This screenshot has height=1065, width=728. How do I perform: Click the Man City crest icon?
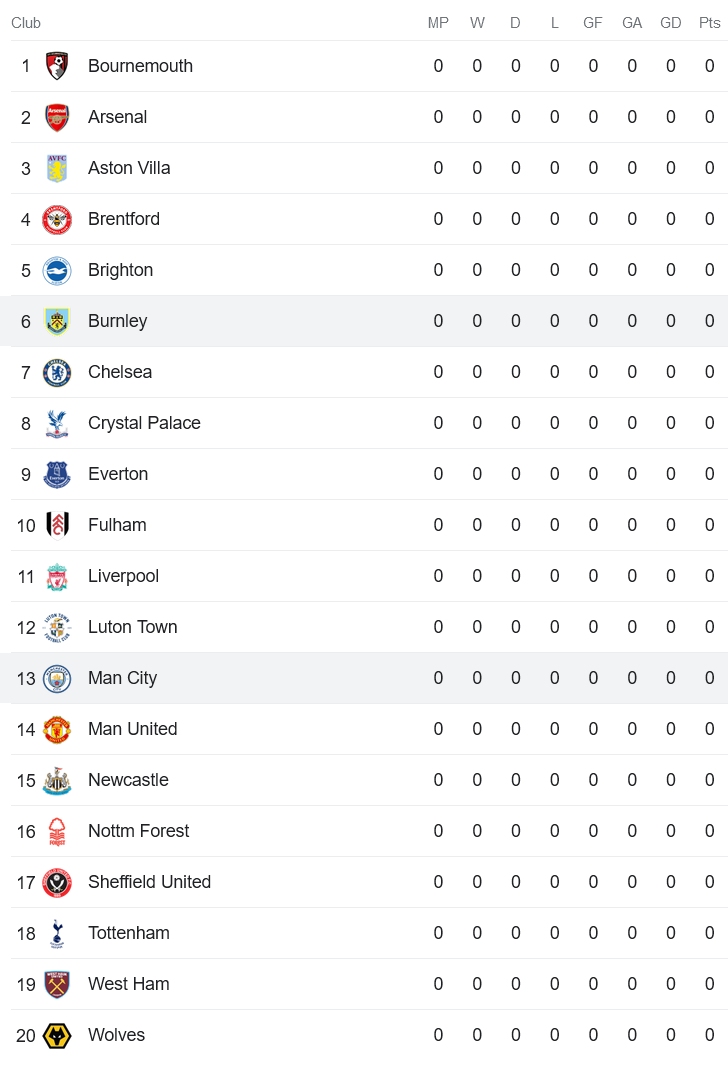point(57,678)
